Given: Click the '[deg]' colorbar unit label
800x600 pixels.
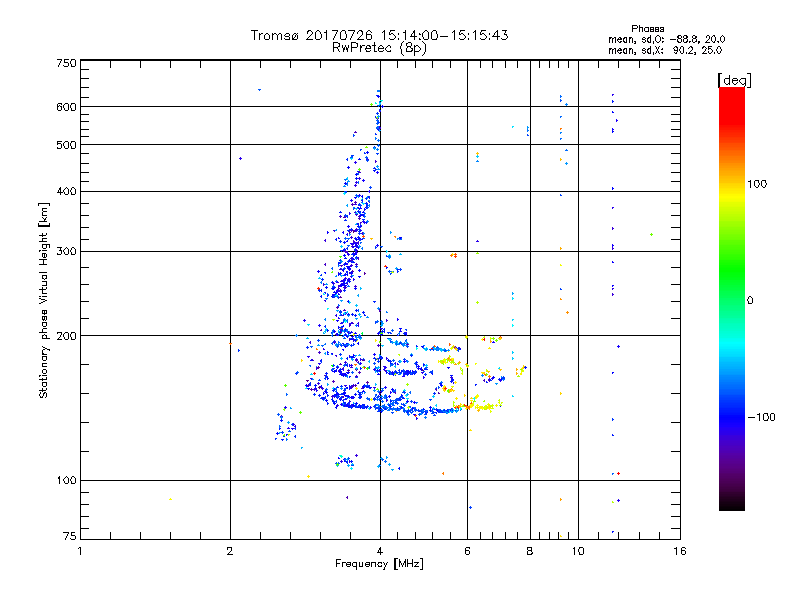Looking at the screenshot, I should tap(734, 80).
